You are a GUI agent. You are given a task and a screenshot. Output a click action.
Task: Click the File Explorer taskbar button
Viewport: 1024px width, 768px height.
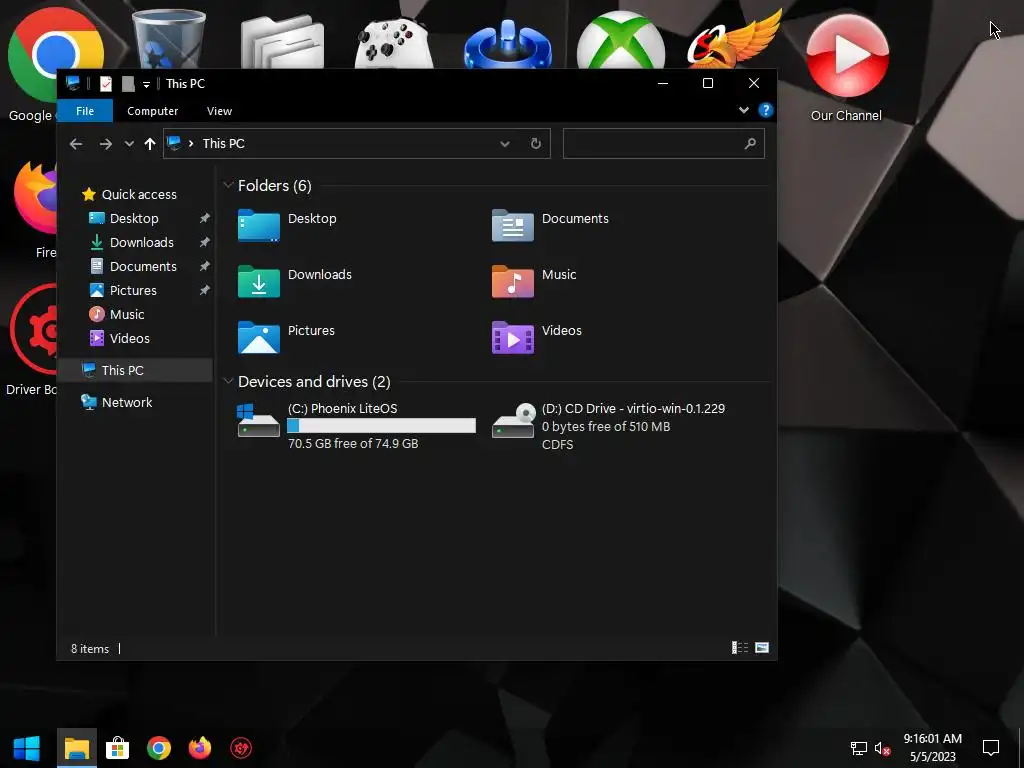tap(77, 748)
